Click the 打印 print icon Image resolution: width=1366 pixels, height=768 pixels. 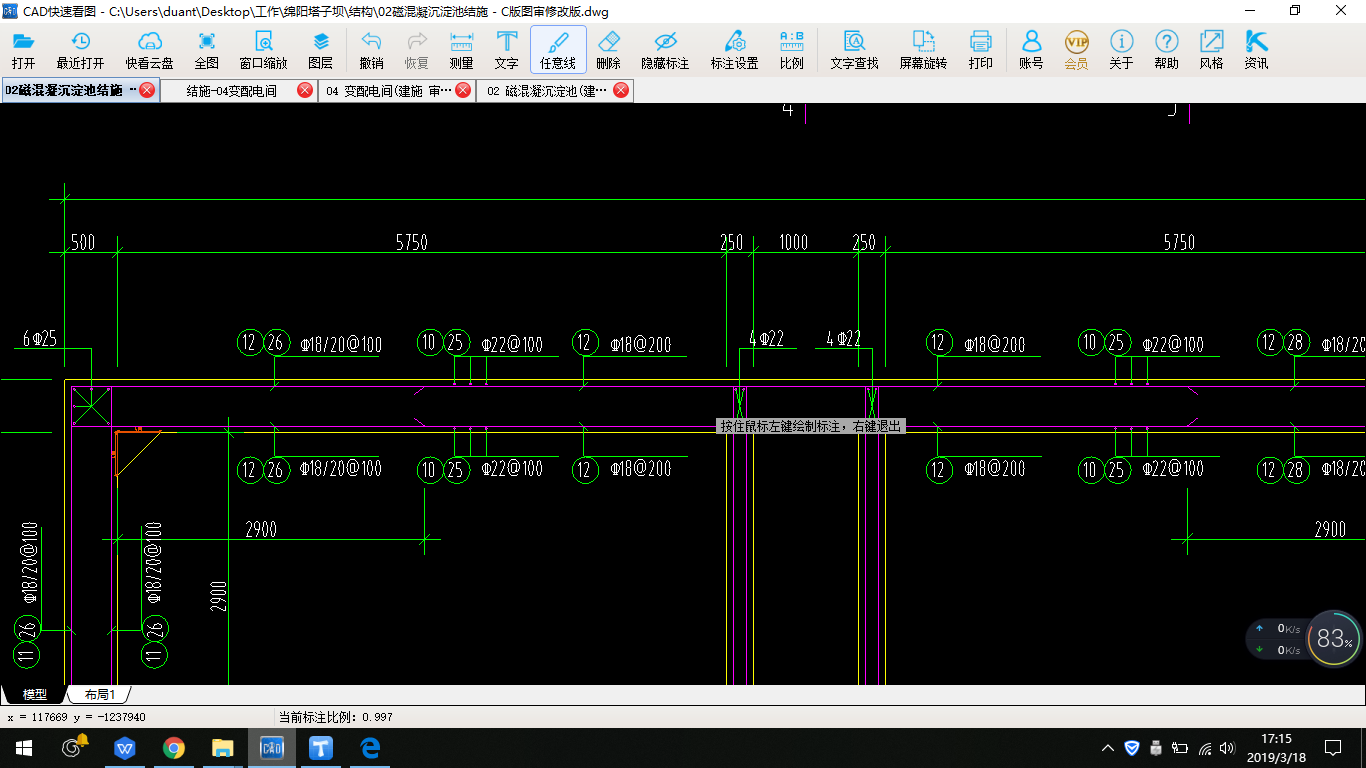(x=981, y=49)
